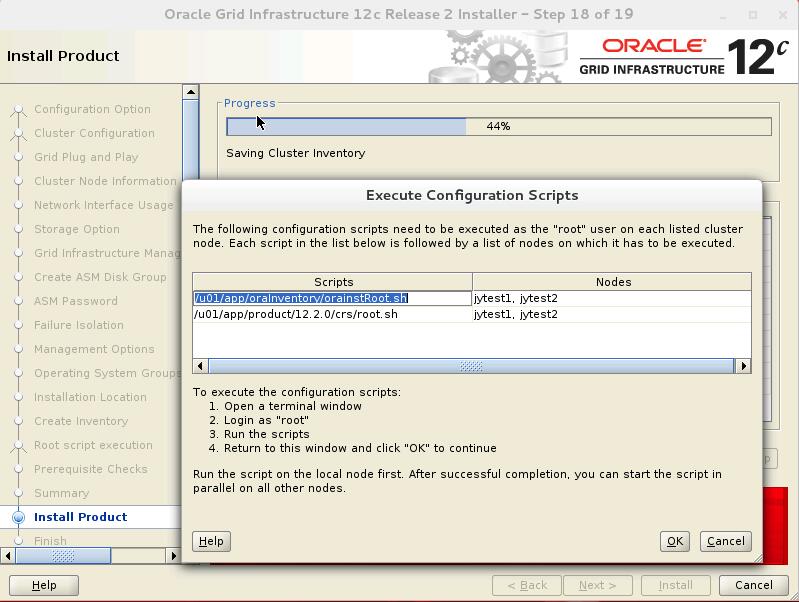799x602 pixels.
Task: Click the disabled Next button
Action: pos(598,585)
